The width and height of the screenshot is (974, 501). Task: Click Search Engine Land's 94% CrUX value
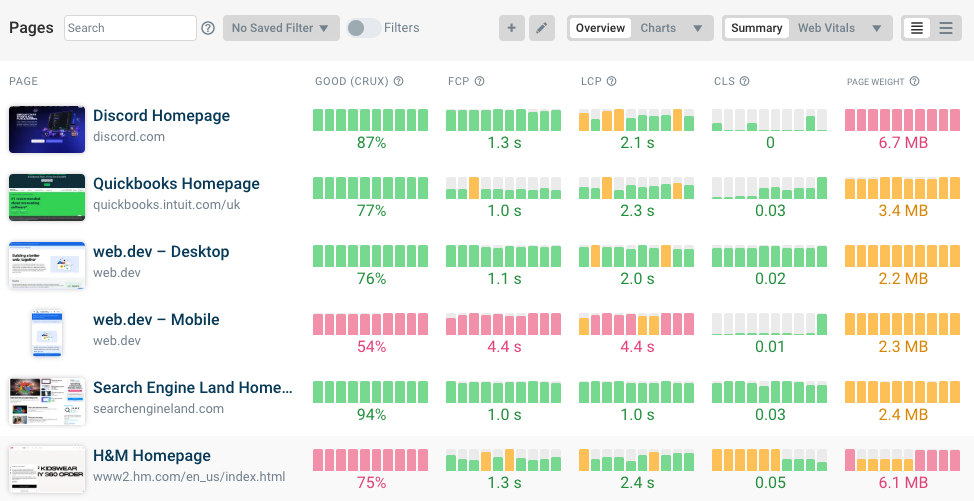(371, 415)
